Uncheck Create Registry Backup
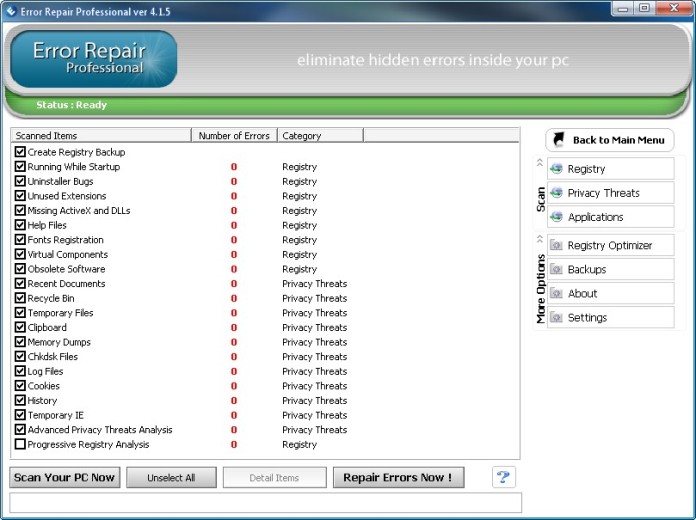 pos(20,152)
